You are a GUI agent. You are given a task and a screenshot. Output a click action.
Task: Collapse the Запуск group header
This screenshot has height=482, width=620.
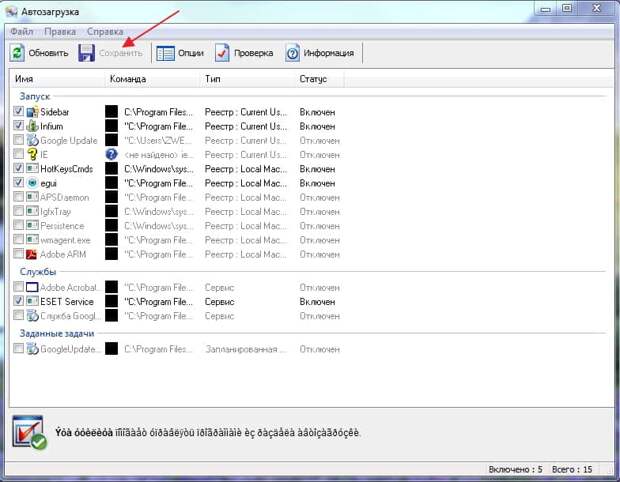[x=35, y=96]
